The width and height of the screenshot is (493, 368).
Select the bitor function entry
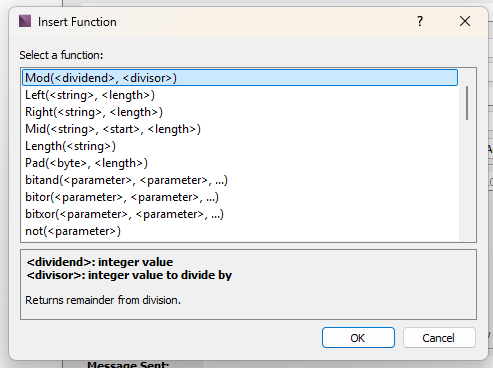coord(240,197)
